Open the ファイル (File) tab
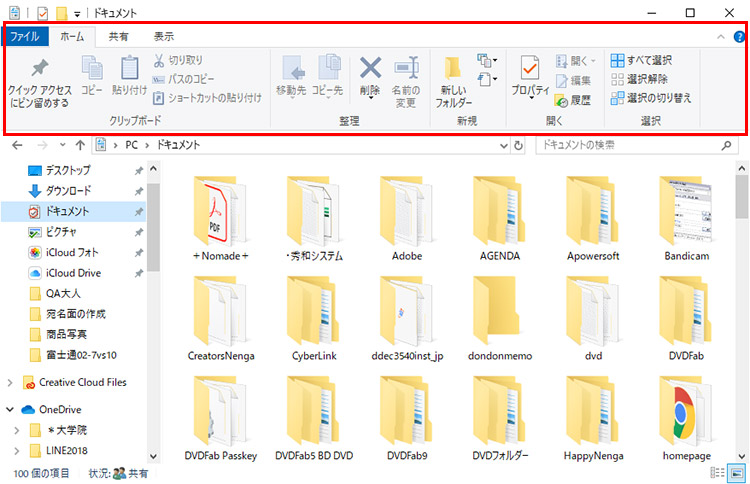This screenshot has width=750, height=484. coord(25,36)
